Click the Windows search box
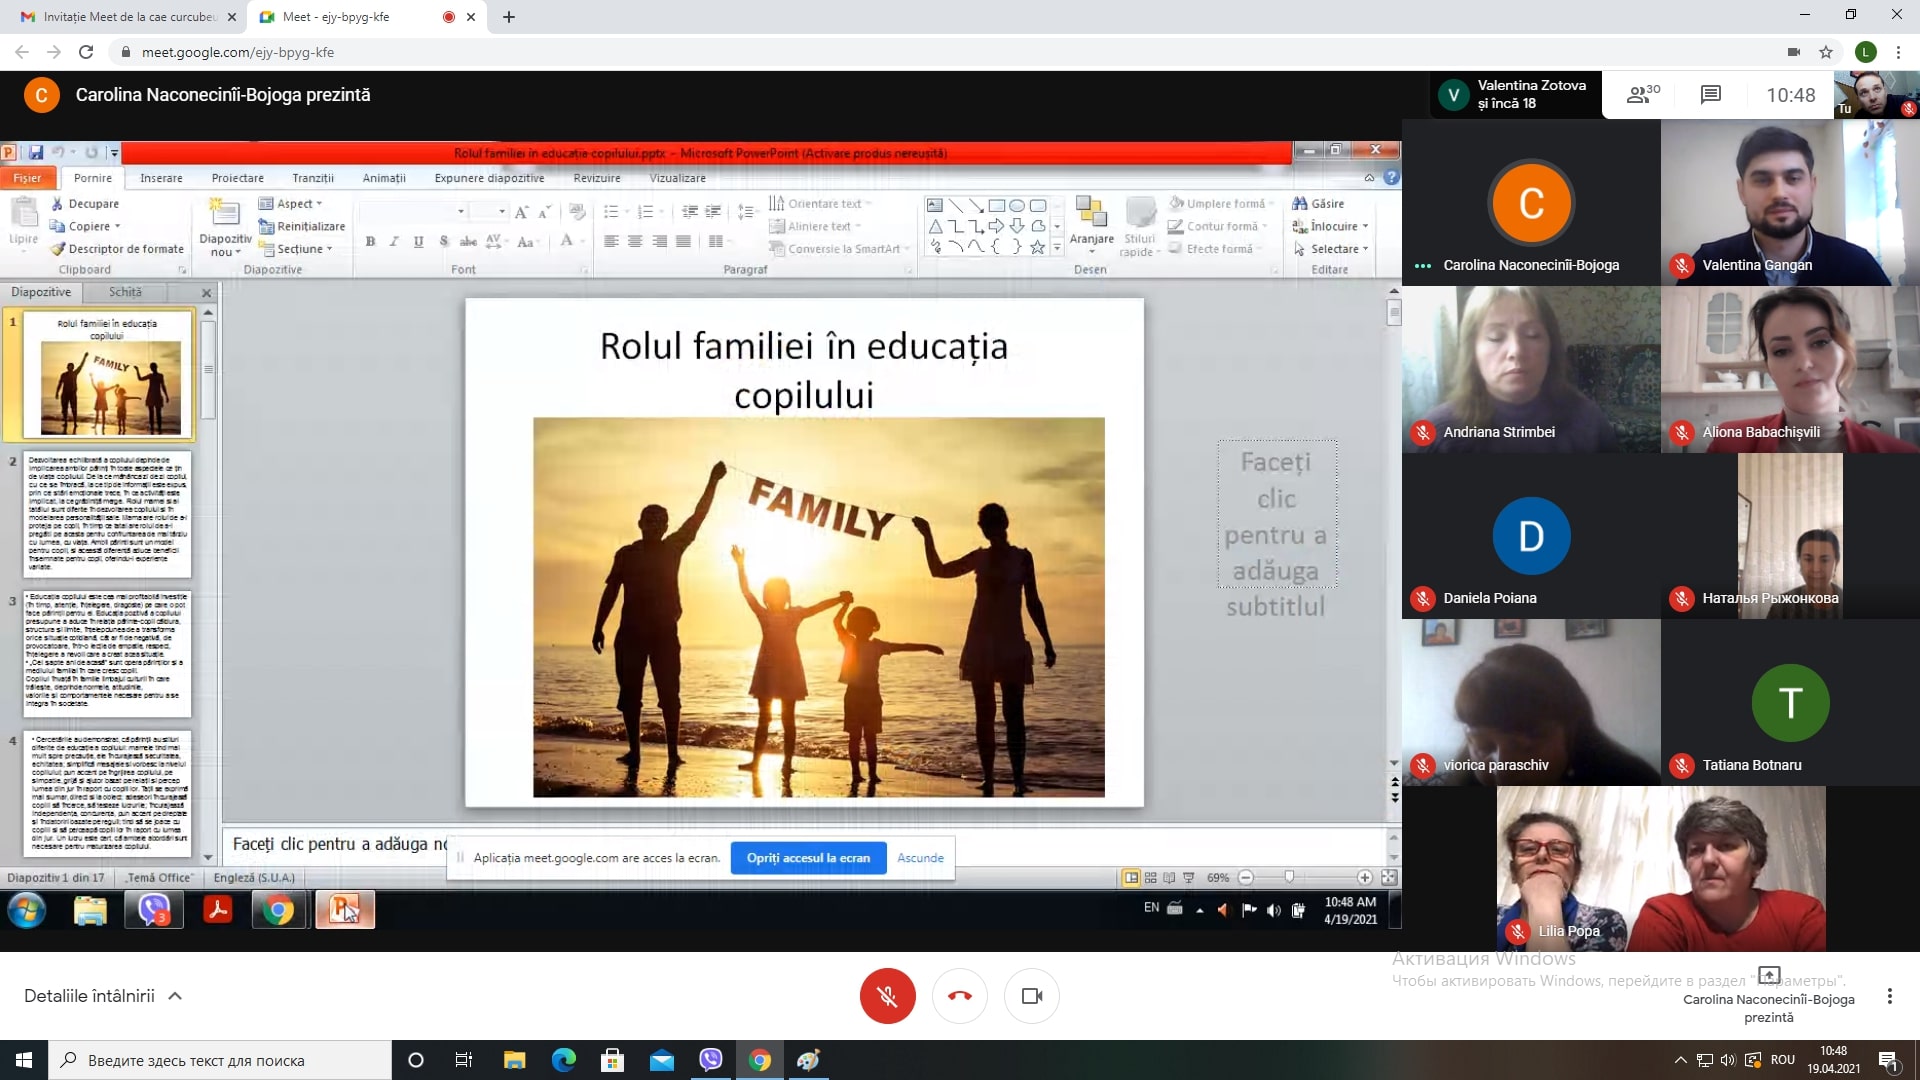The width and height of the screenshot is (1920, 1080). [x=220, y=1060]
